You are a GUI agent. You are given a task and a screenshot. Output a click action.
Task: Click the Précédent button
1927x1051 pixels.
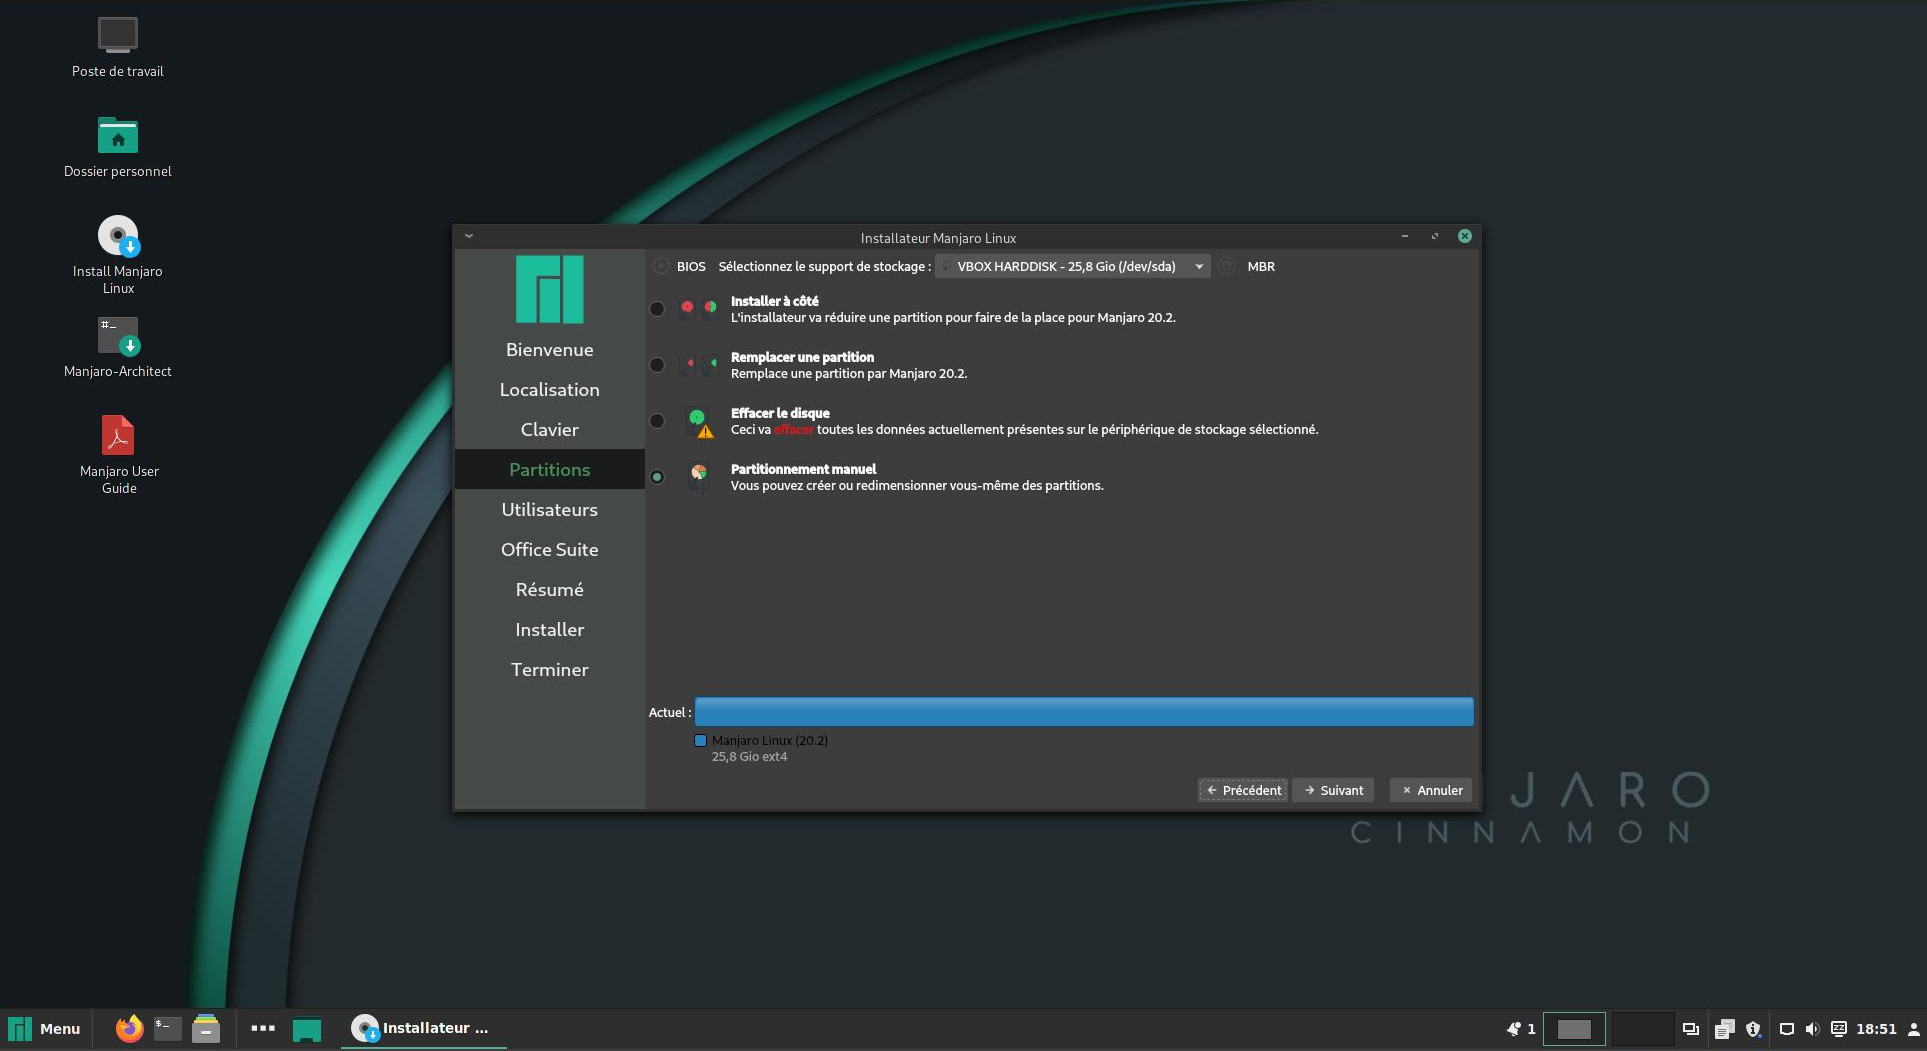(1243, 790)
